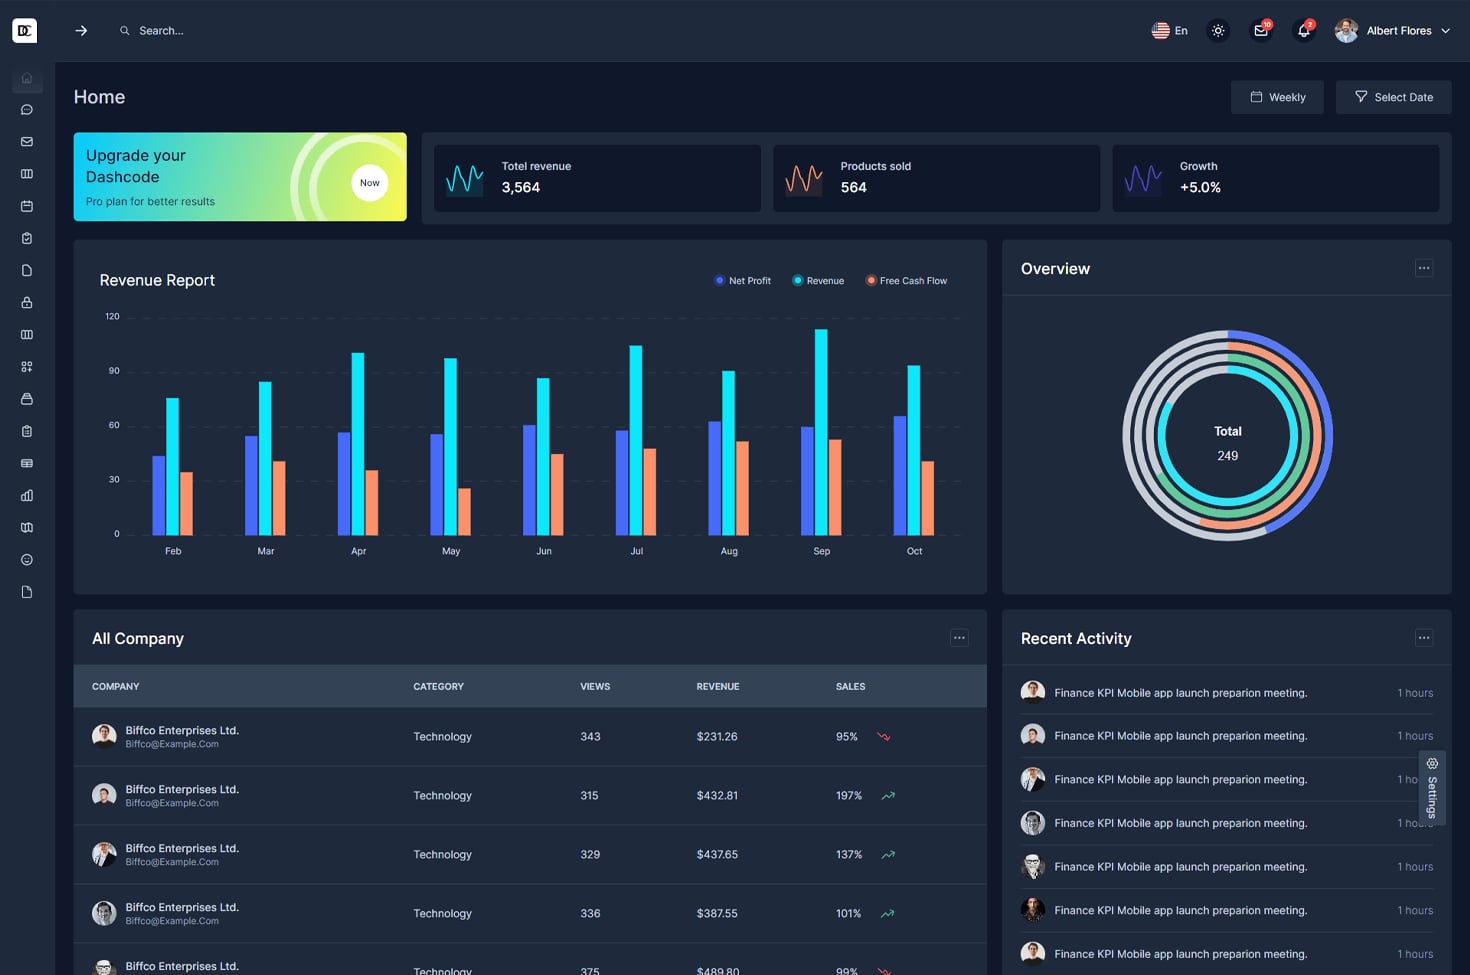Open the Weekly period selector
This screenshot has height=975, width=1470.
1277,97
